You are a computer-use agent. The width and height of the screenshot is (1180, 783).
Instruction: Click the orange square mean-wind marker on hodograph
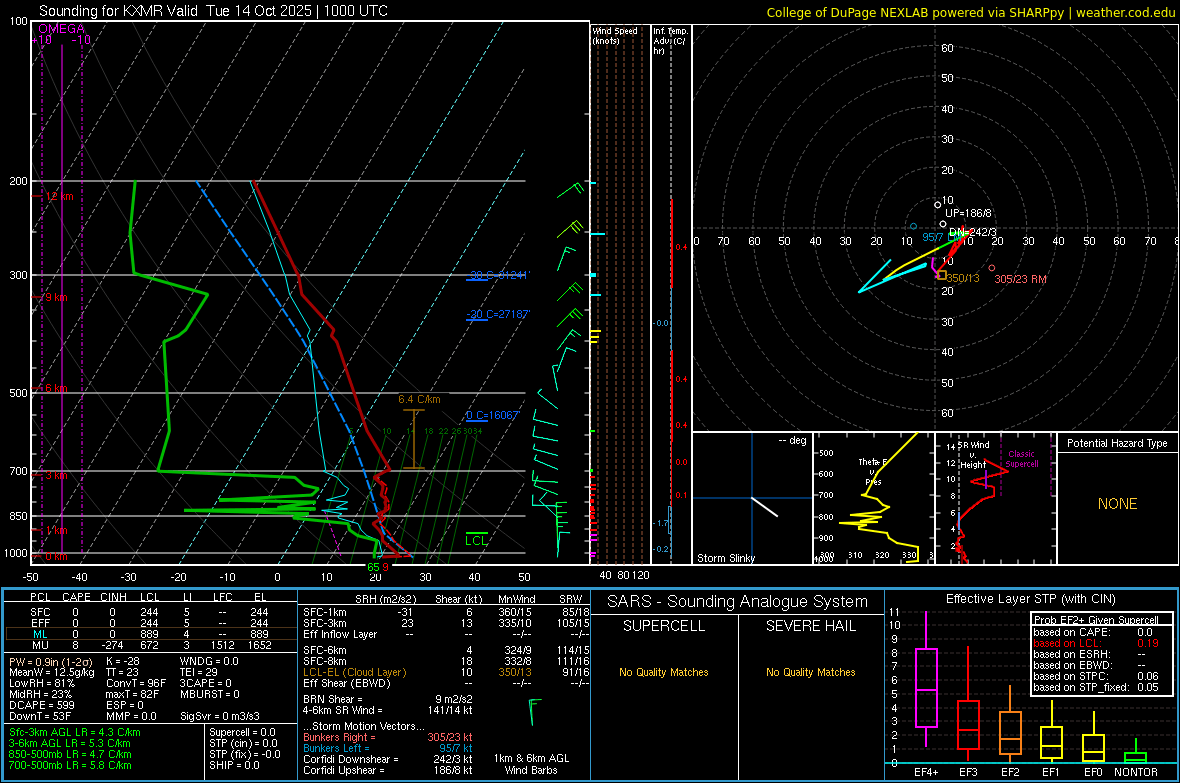[941, 276]
